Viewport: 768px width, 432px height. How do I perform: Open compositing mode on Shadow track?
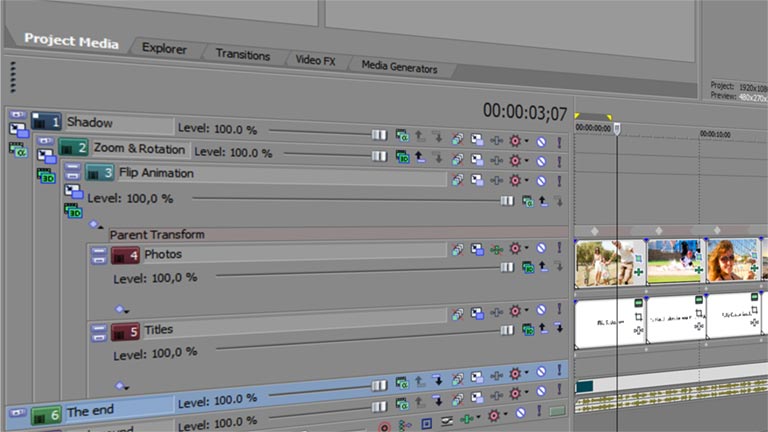coord(402,136)
